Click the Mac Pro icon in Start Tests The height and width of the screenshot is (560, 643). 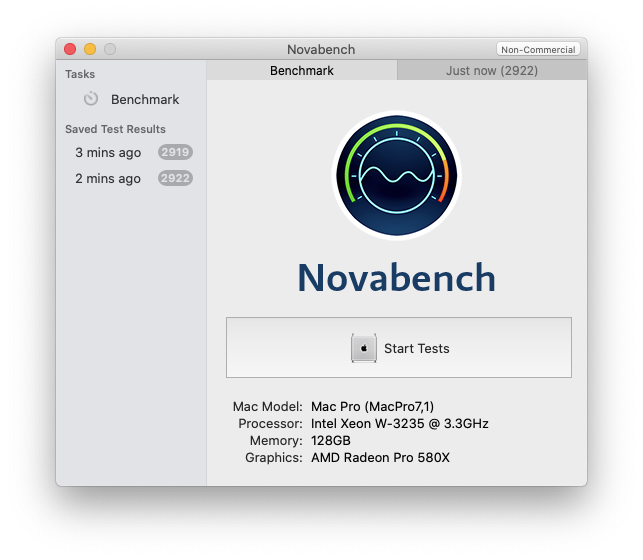(364, 348)
